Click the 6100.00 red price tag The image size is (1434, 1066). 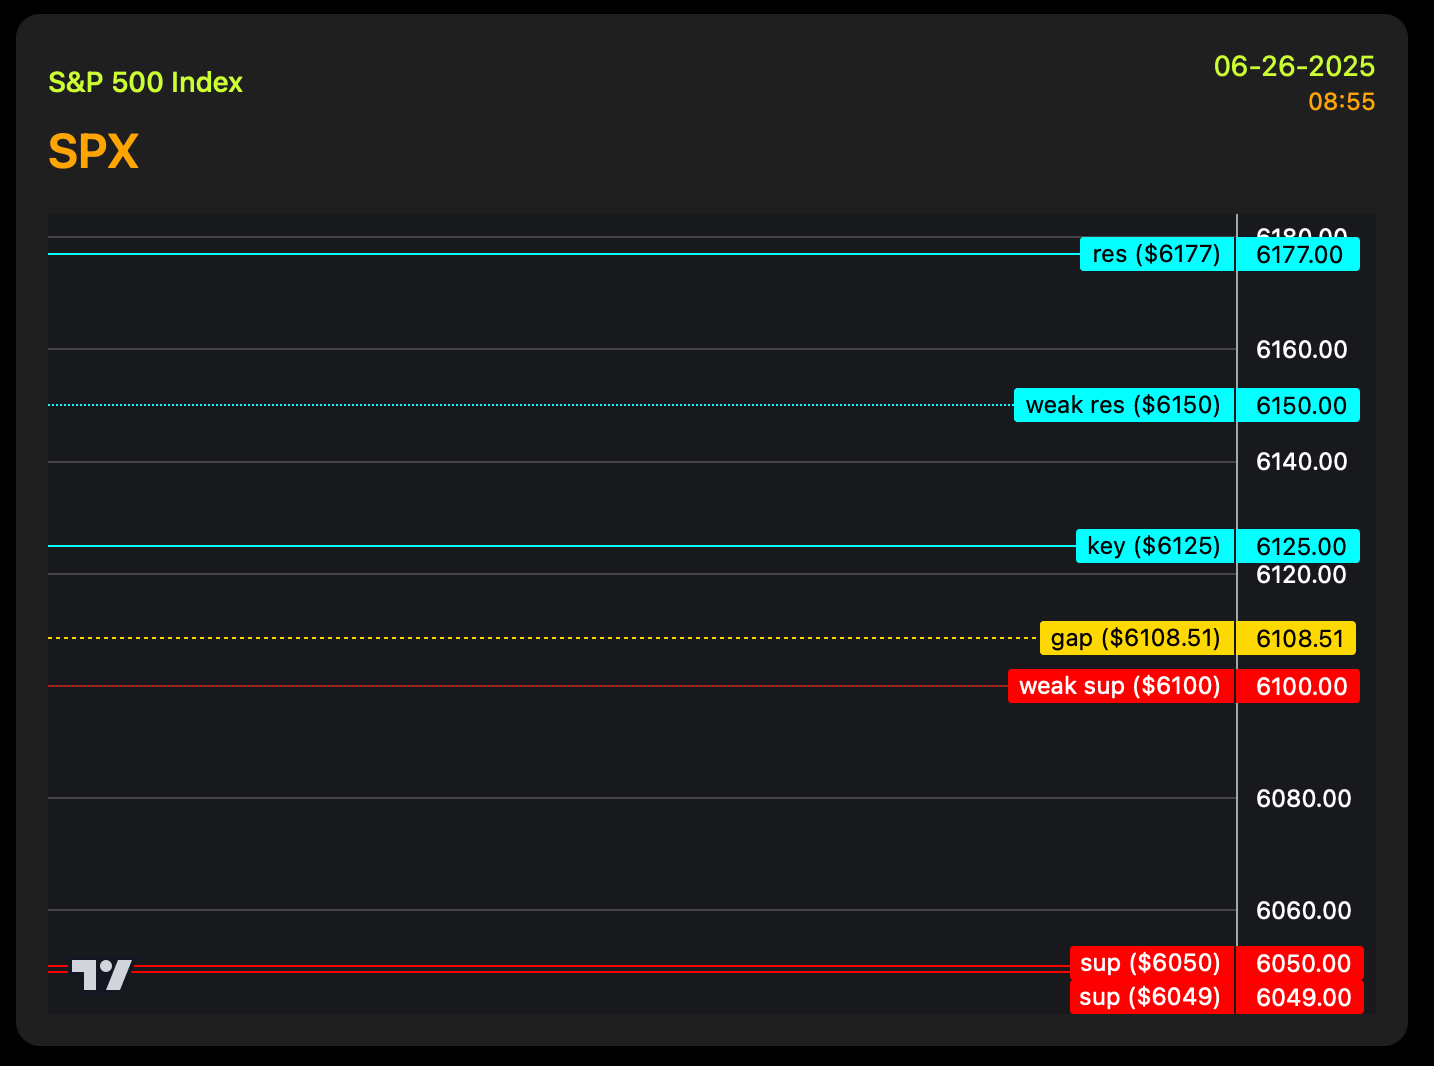[x=1298, y=686]
